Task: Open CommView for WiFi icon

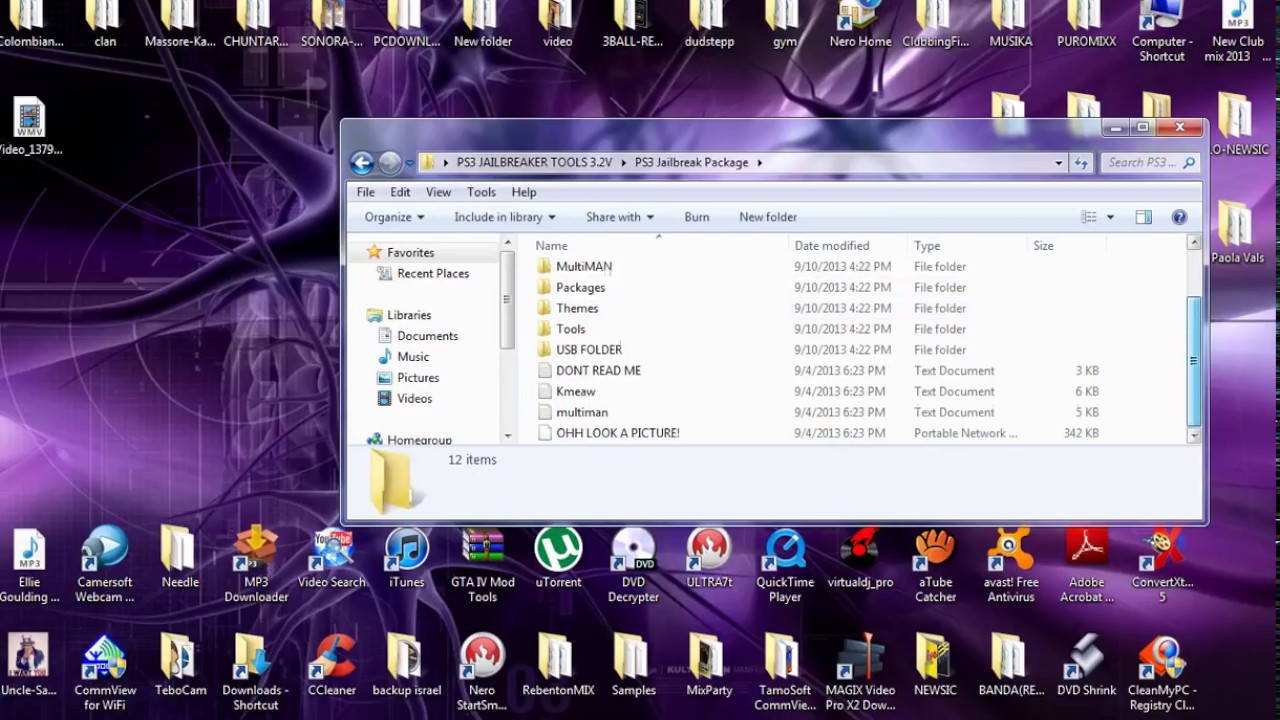Action: 105,673
